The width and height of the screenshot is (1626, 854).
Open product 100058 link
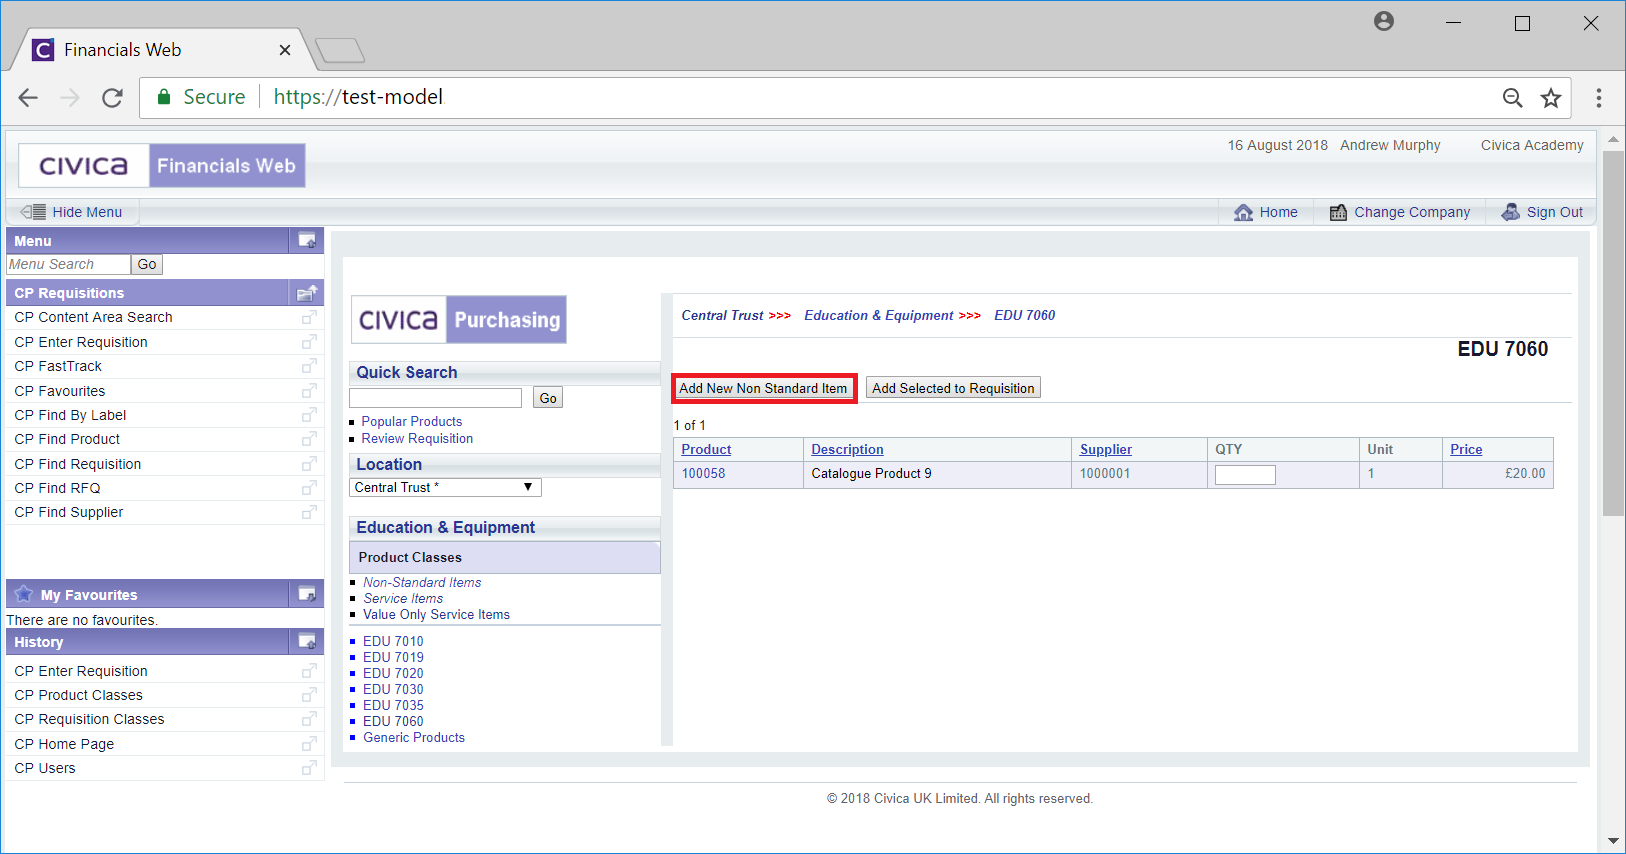pyautogui.click(x=703, y=474)
